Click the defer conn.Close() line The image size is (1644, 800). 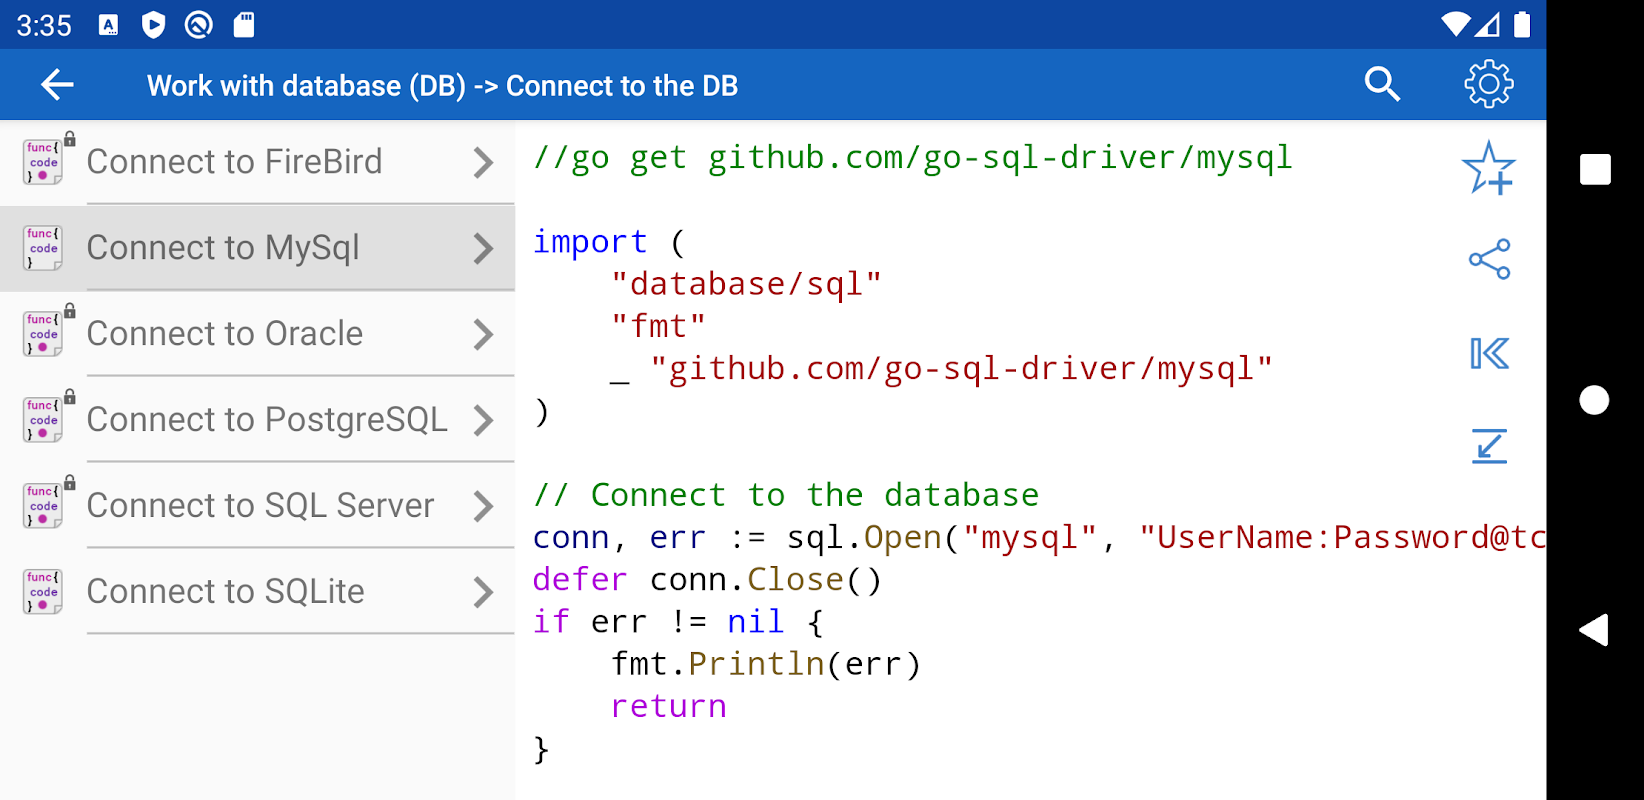707,580
